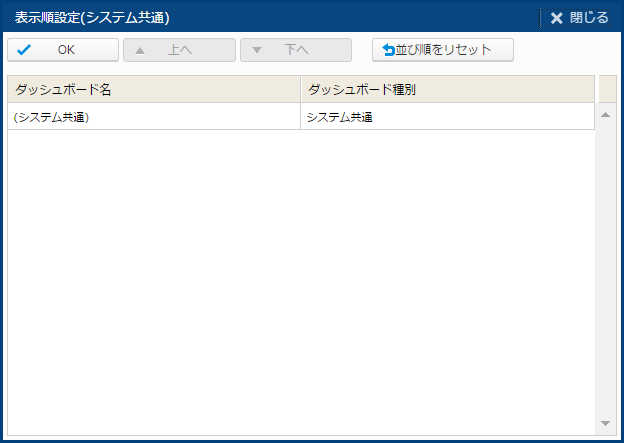624x443 pixels.
Task: Click the empty area below the list row
Action: (300, 280)
